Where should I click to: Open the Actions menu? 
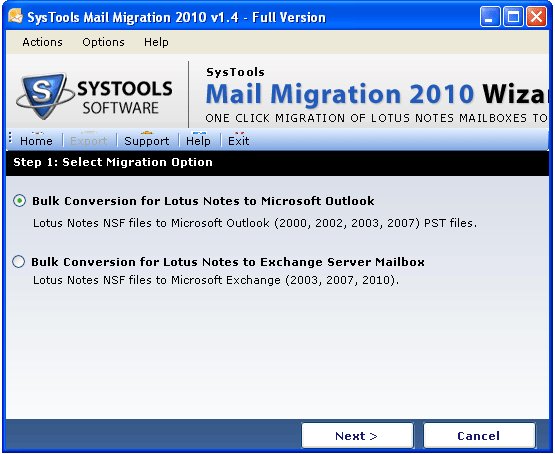42,42
